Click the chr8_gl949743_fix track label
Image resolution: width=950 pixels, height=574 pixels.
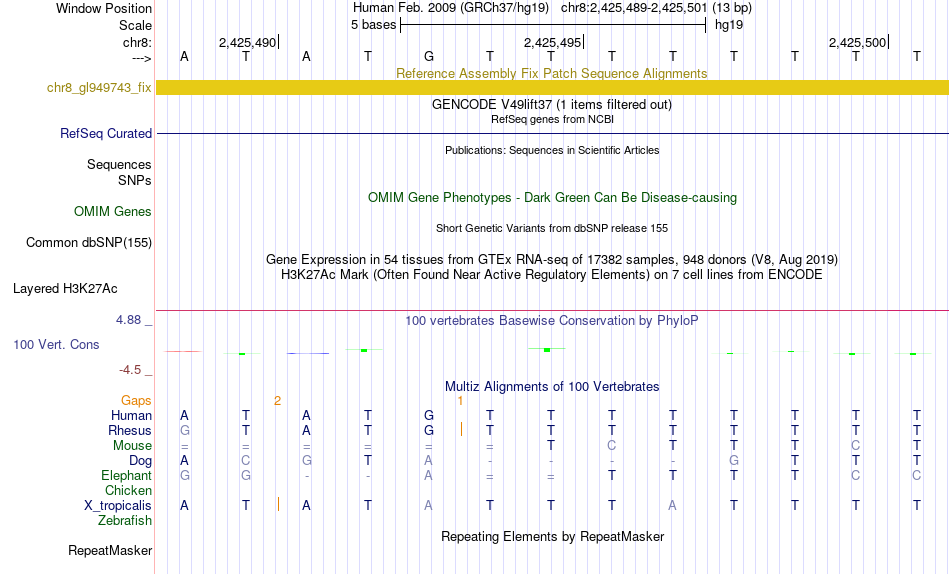click(x=99, y=87)
